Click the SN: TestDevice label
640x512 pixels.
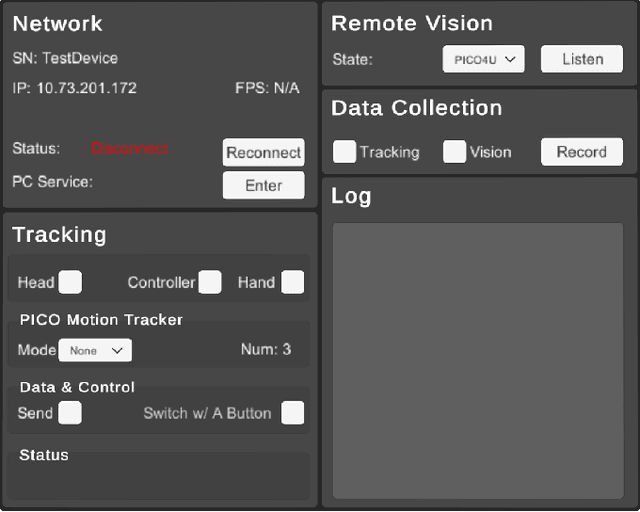[65, 58]
